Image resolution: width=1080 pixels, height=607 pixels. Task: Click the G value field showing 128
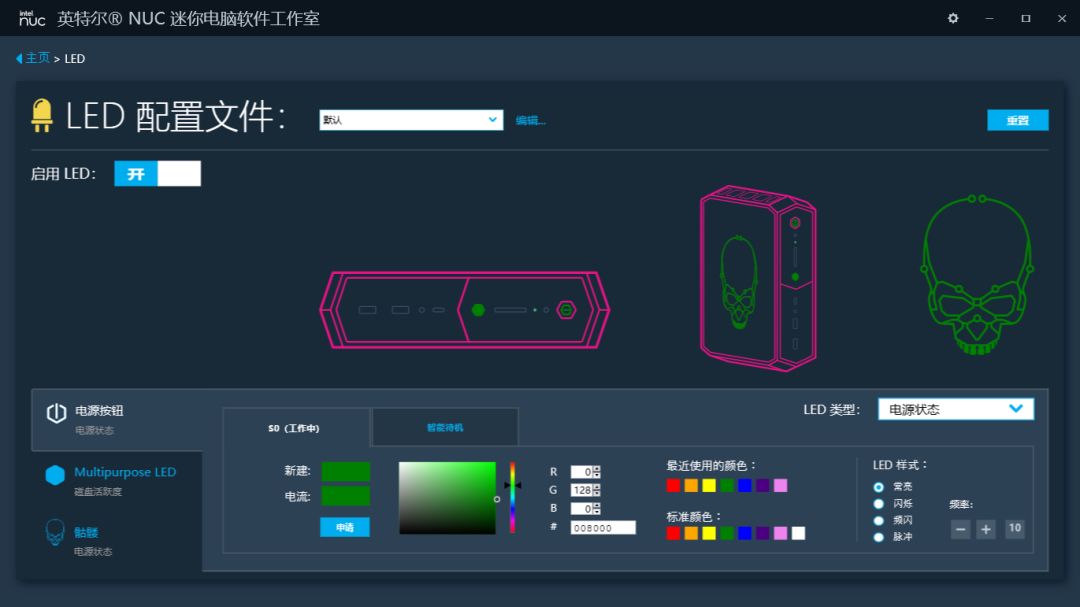(582, 490)
